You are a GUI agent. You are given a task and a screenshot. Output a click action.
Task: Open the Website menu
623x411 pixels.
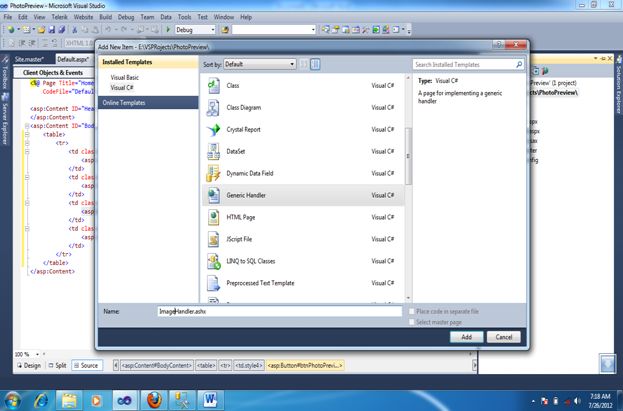[83, 17]
